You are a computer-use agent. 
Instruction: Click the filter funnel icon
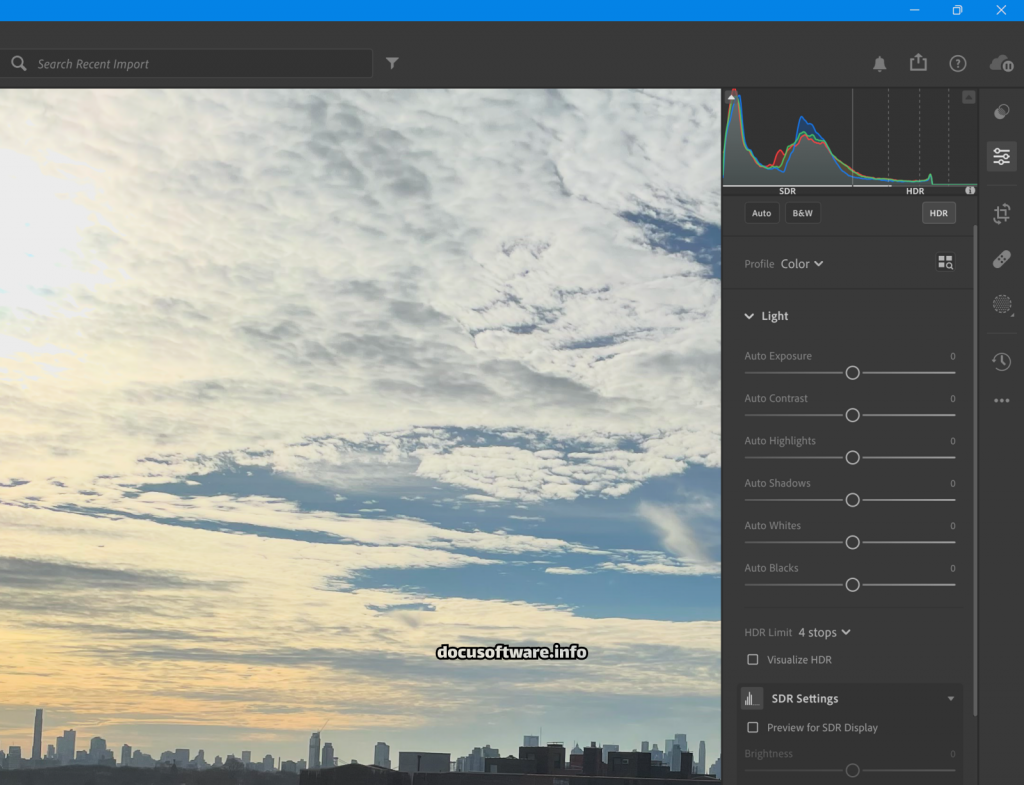click(392, 63)
